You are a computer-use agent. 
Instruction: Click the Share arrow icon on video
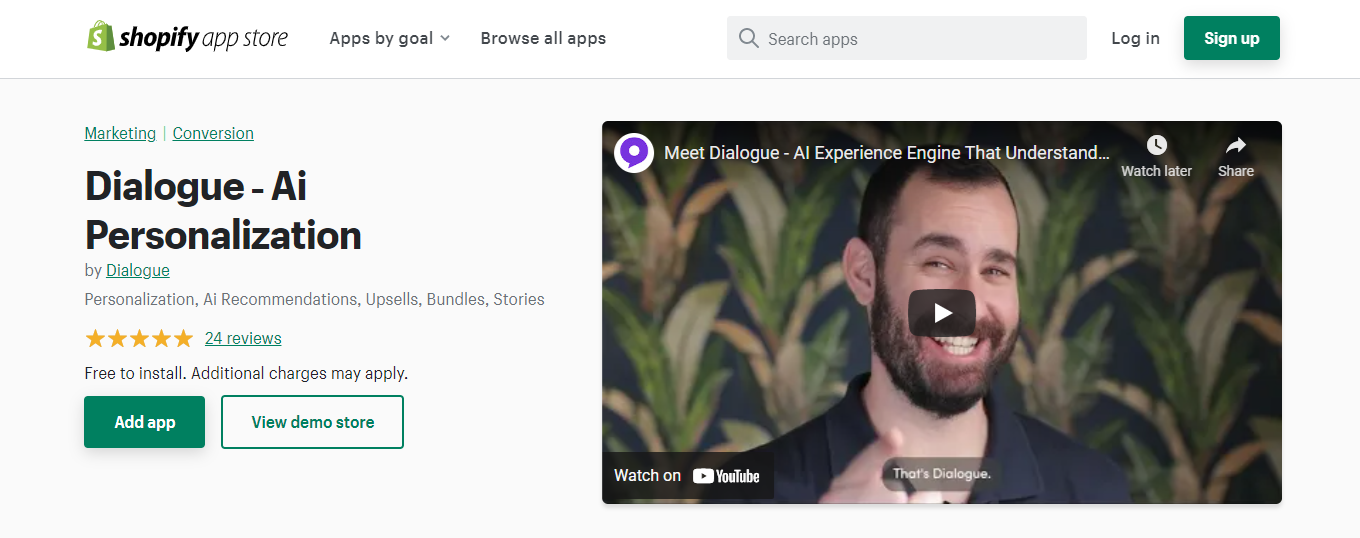click(1235, 146)
